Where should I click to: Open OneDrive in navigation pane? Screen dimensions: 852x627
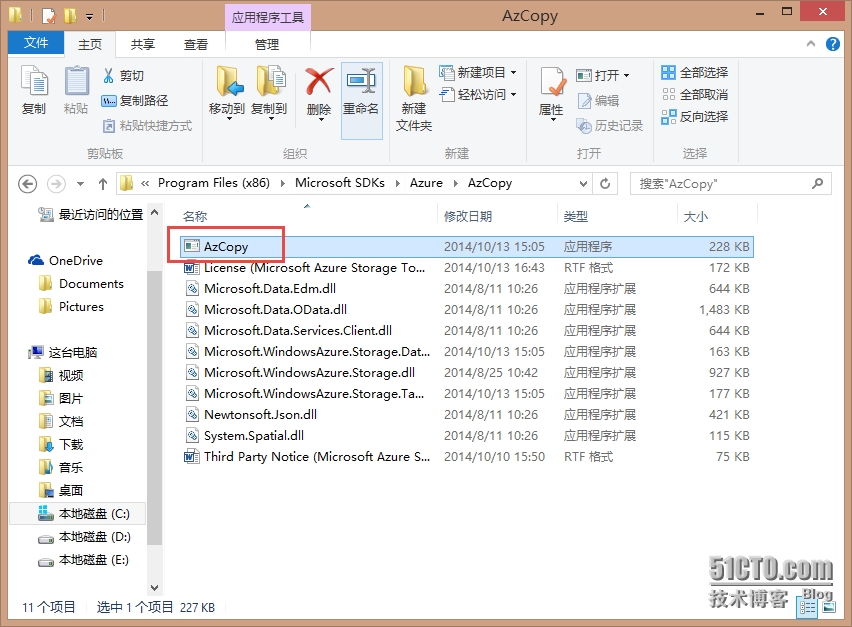[x=66, y=261]
